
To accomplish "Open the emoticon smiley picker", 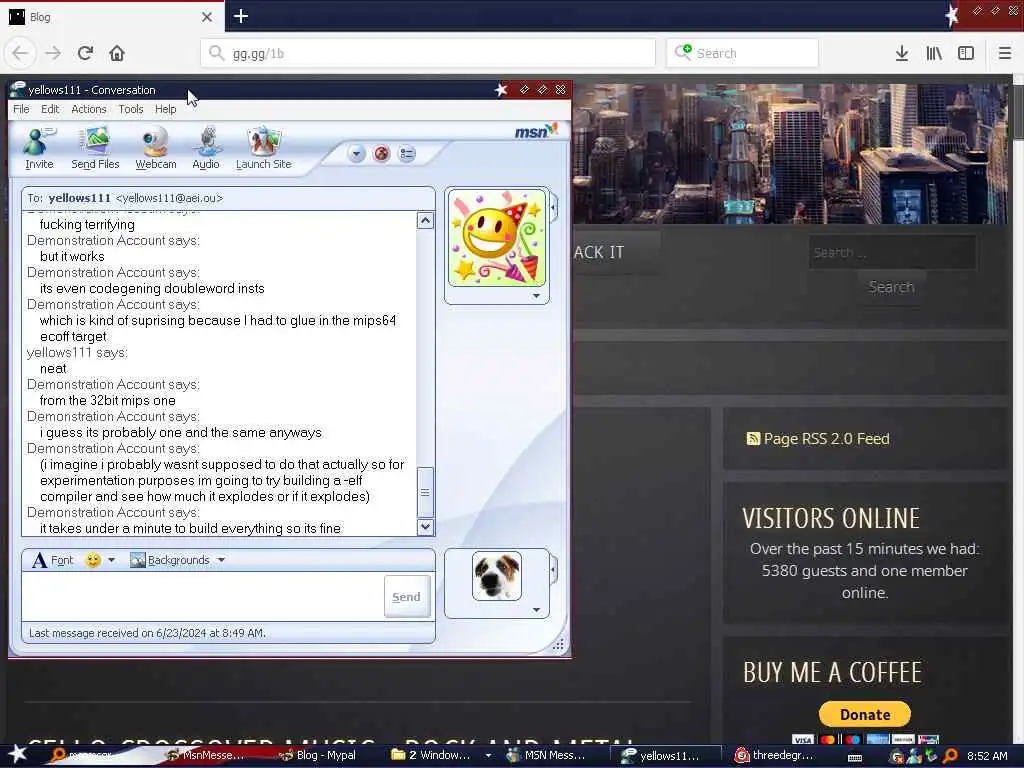I will (93, 560).
